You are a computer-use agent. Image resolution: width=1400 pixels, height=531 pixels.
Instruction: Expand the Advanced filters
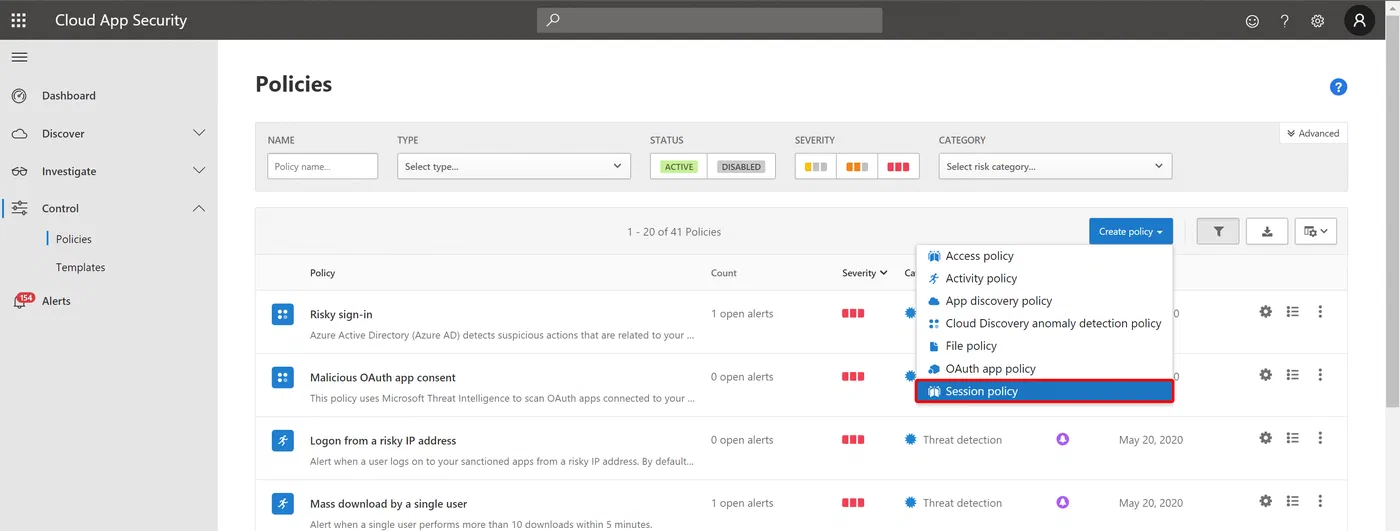coord(1313,133)
